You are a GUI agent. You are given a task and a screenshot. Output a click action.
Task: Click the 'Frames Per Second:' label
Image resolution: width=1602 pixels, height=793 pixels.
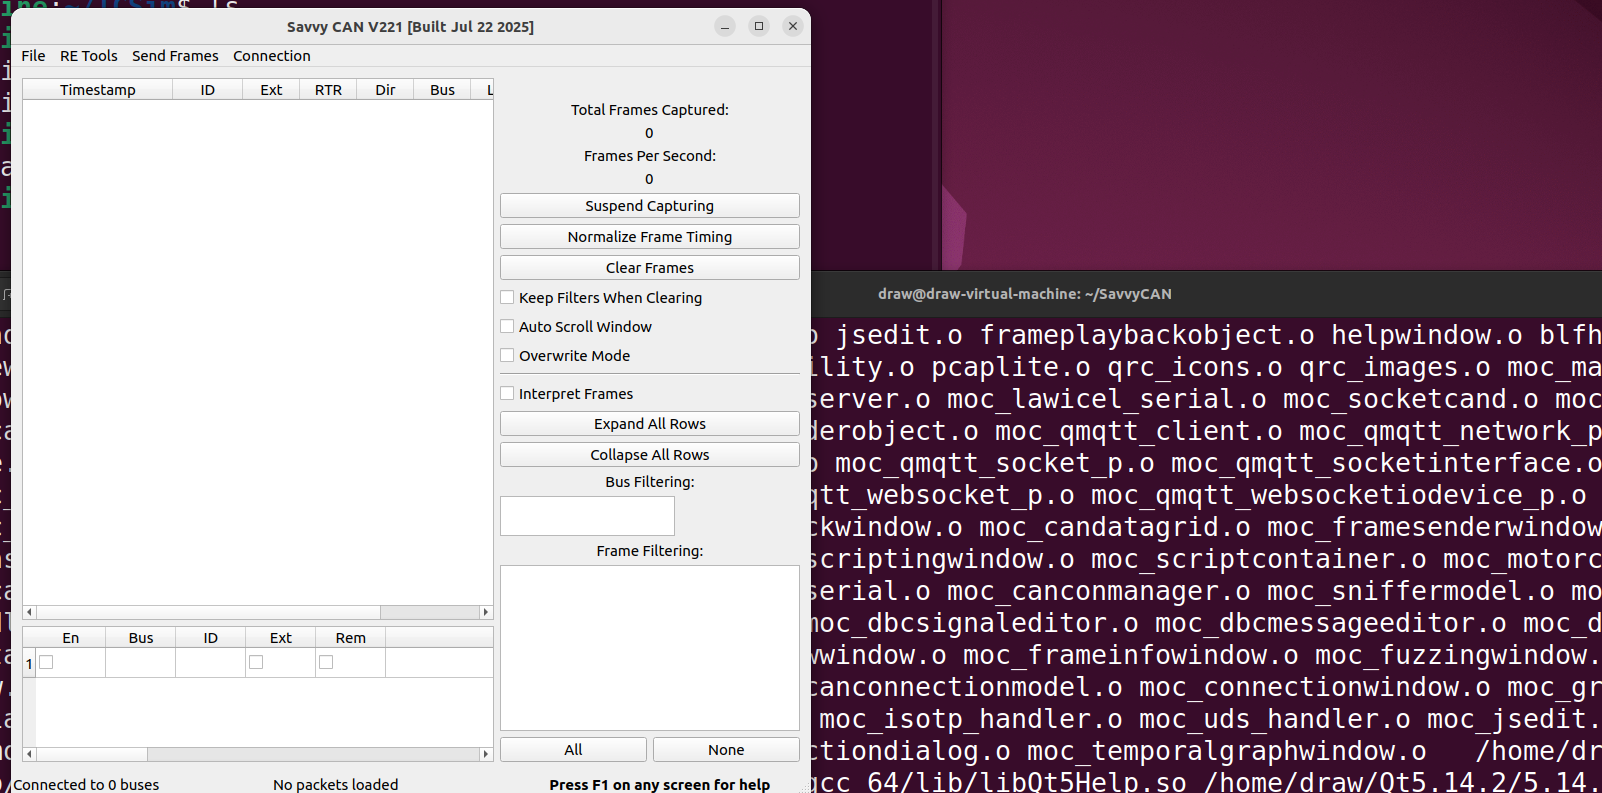click(649, 156)
